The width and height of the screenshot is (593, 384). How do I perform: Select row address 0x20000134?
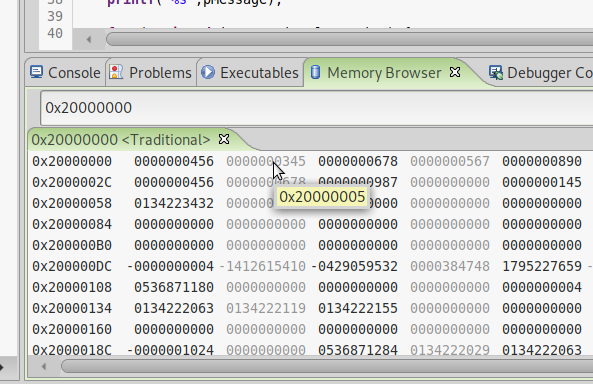coord(72,308)
